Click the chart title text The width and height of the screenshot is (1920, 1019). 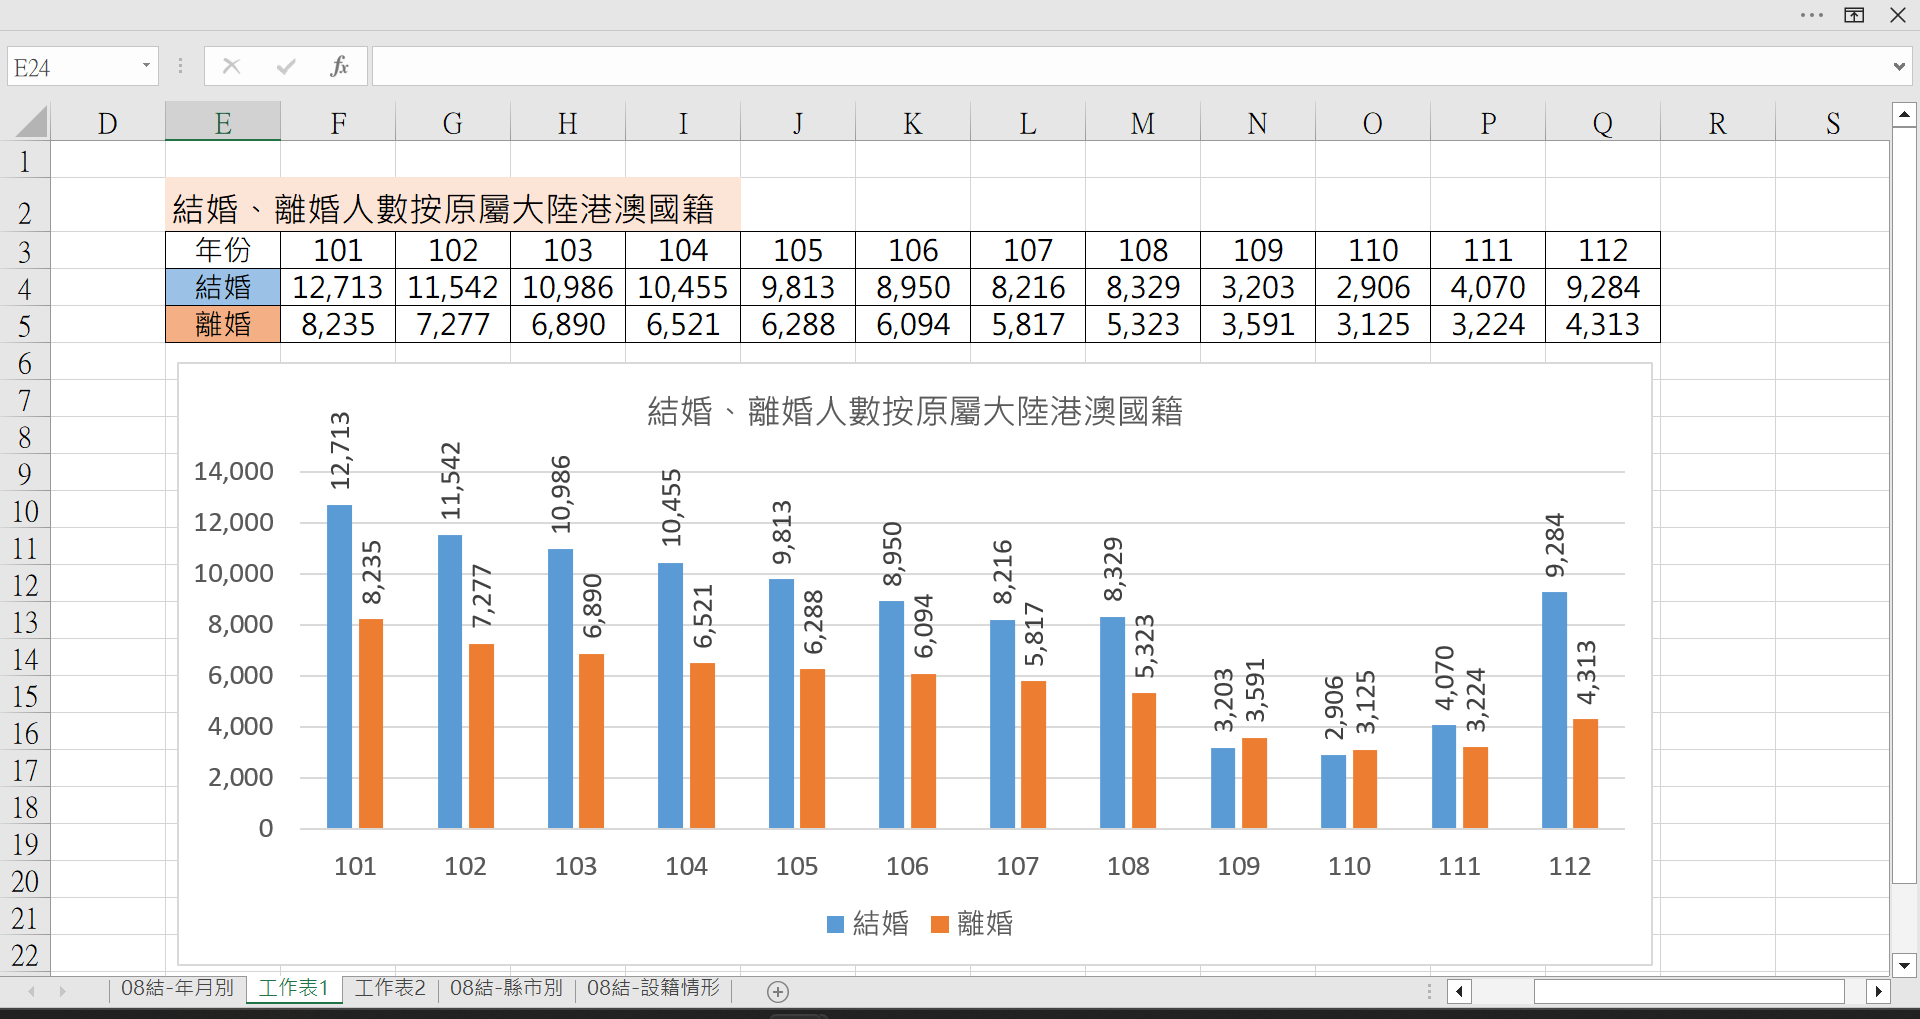(915, 411)
